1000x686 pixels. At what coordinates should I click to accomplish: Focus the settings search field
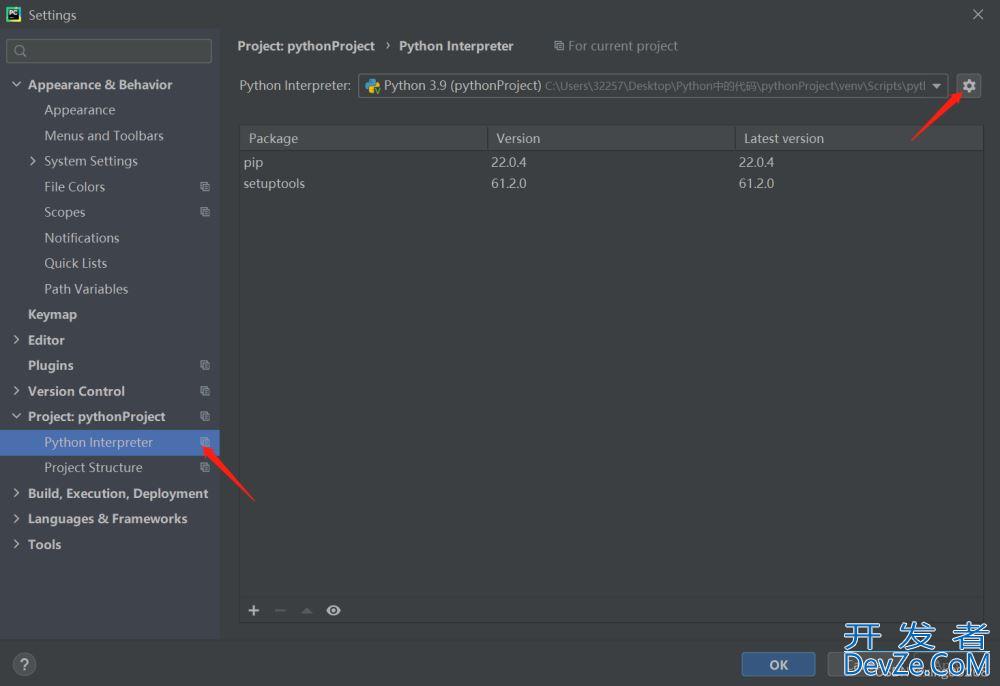(x=109, y=50)
